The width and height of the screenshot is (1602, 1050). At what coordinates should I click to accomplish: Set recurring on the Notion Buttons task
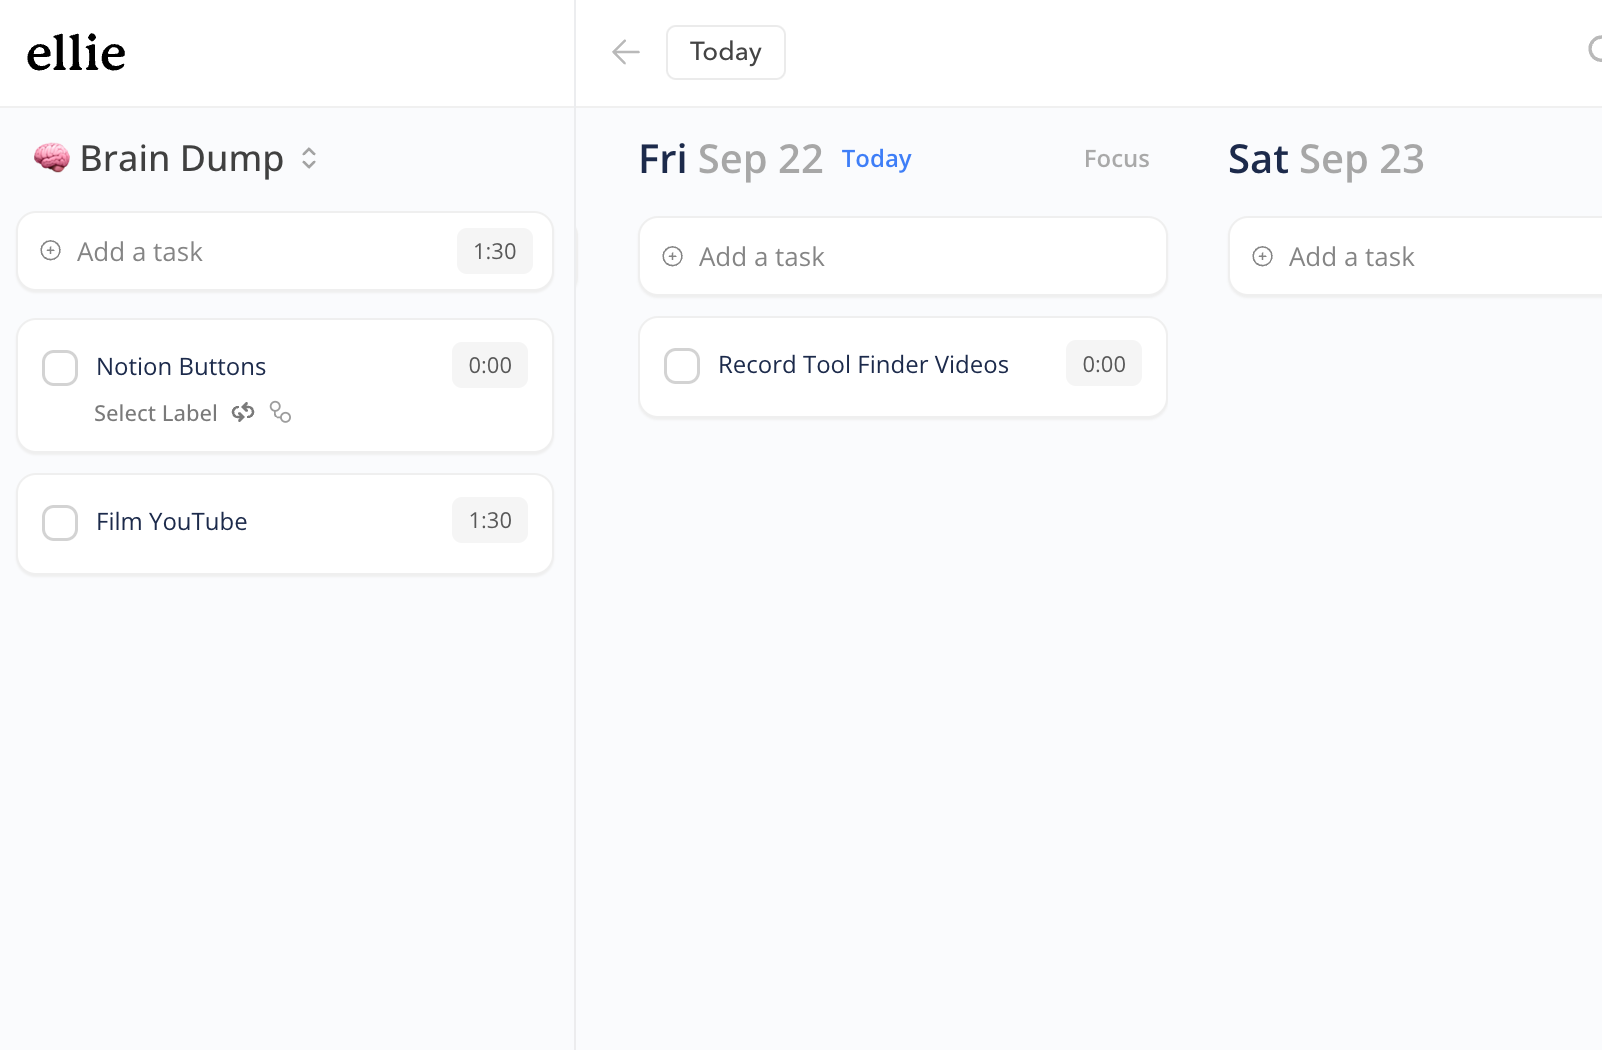click(243, 412)
